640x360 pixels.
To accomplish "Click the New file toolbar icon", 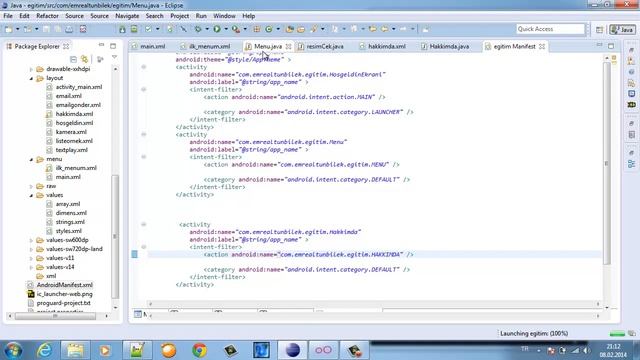I will coord(9,29).
